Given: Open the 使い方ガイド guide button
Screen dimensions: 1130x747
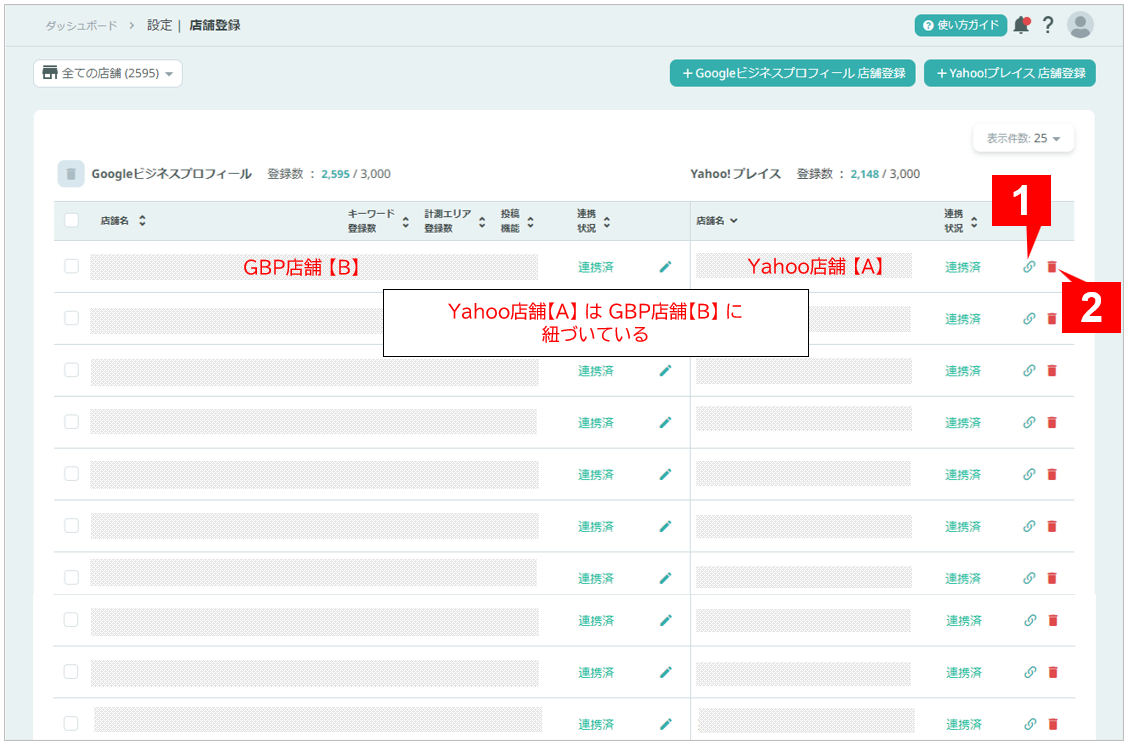Looking at the screenshot, I should pyautogui.click(x=961, y=25).
